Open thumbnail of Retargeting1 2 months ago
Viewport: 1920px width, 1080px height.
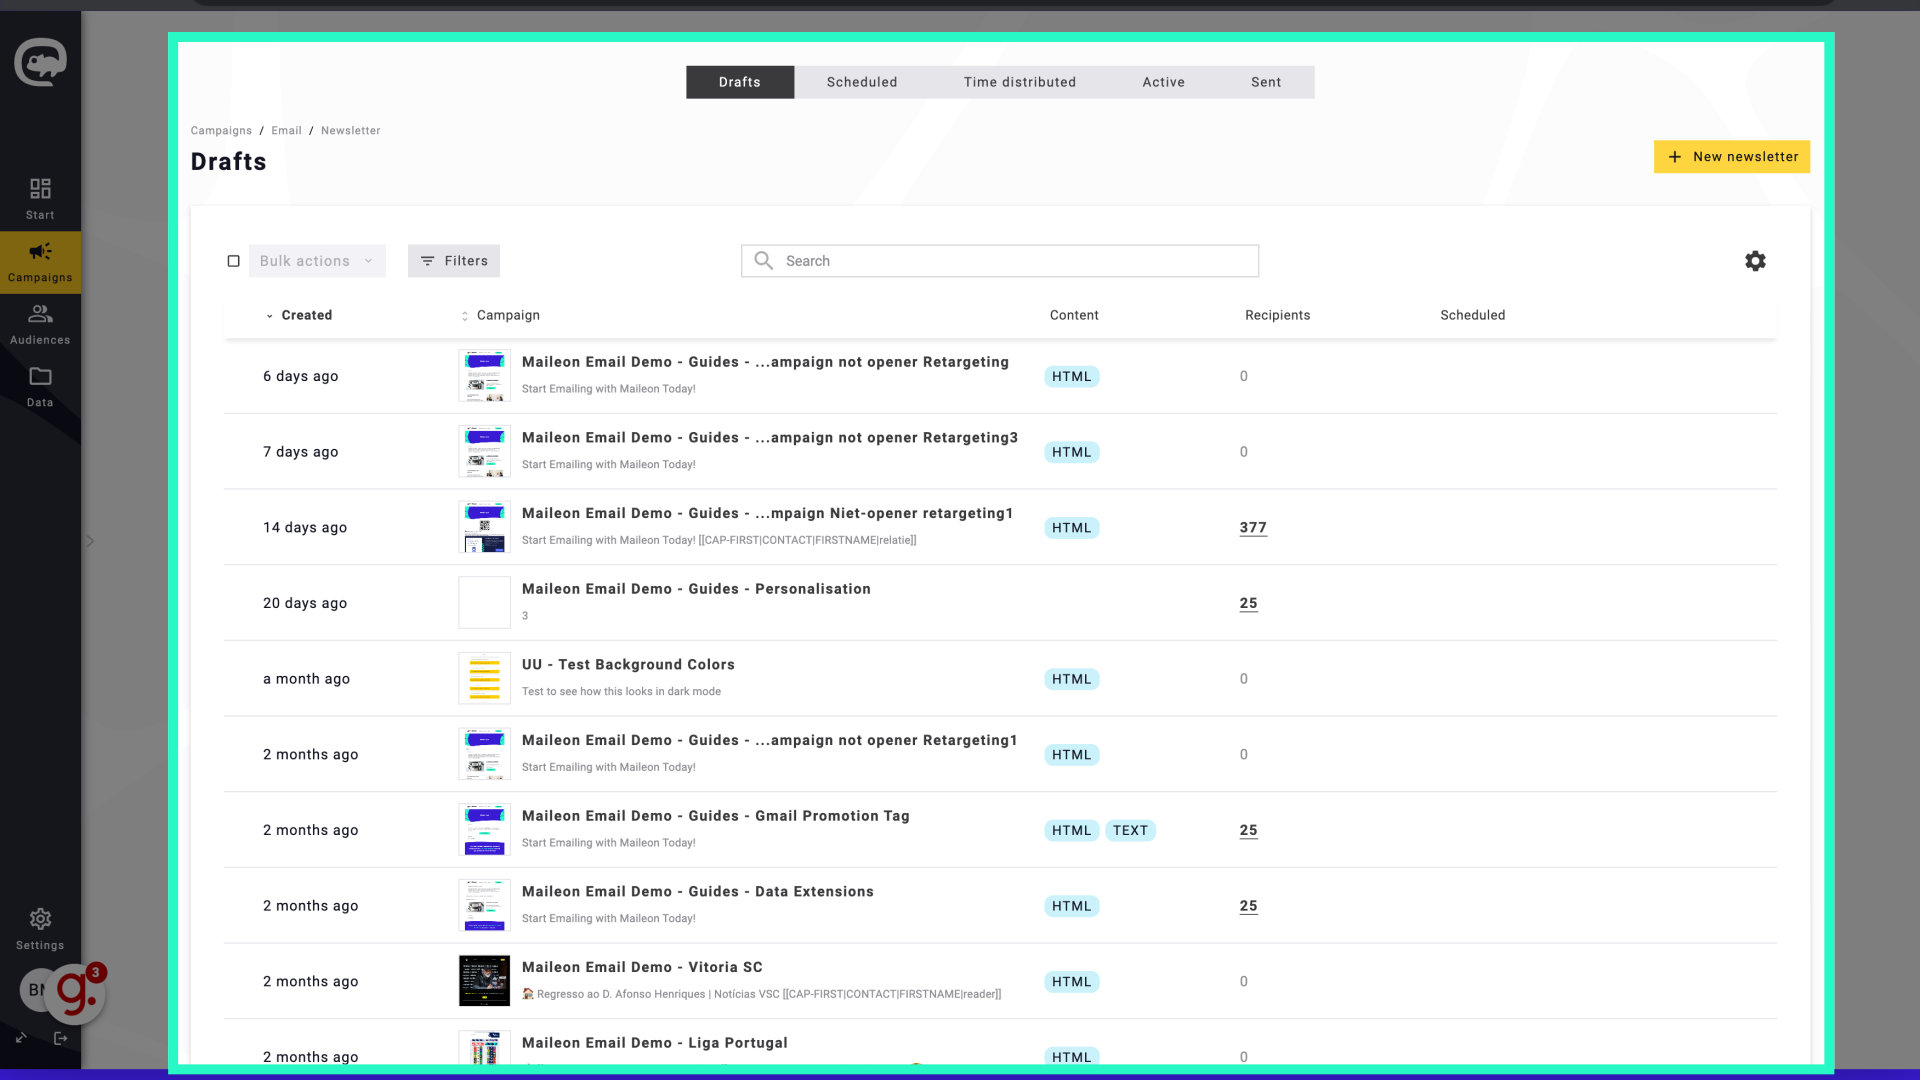coord(485,754)
